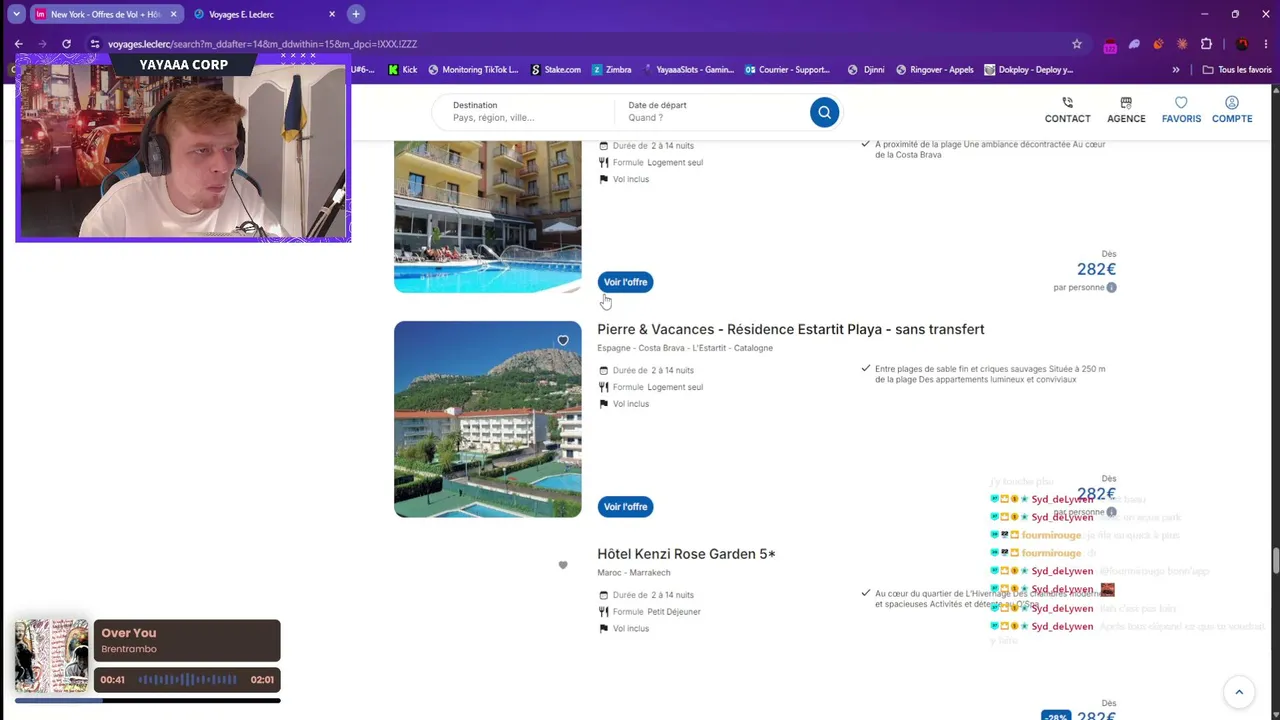Open the Monitoring TikTok bookmark
The image size is (1280, 720).
tap(473, 70)
